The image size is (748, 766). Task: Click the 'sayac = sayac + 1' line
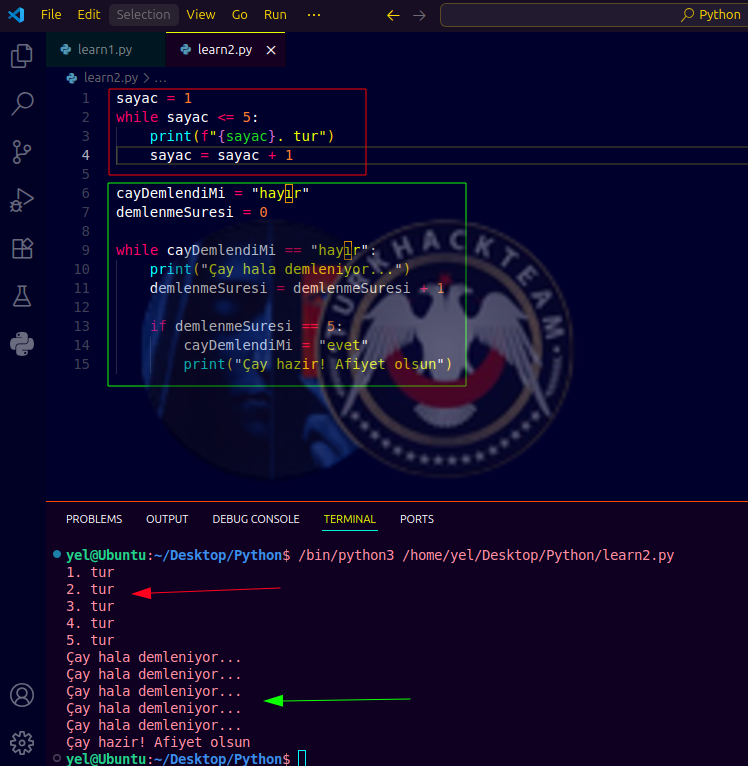point(221,155)
